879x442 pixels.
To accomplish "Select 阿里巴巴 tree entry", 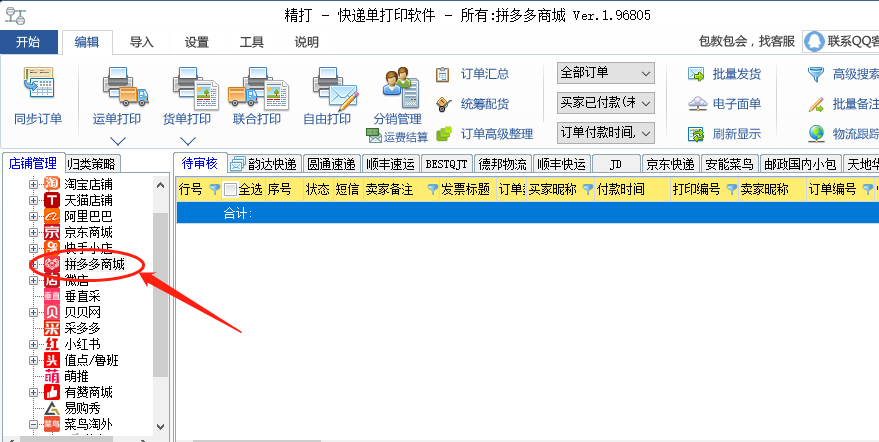I will point(89,216).
